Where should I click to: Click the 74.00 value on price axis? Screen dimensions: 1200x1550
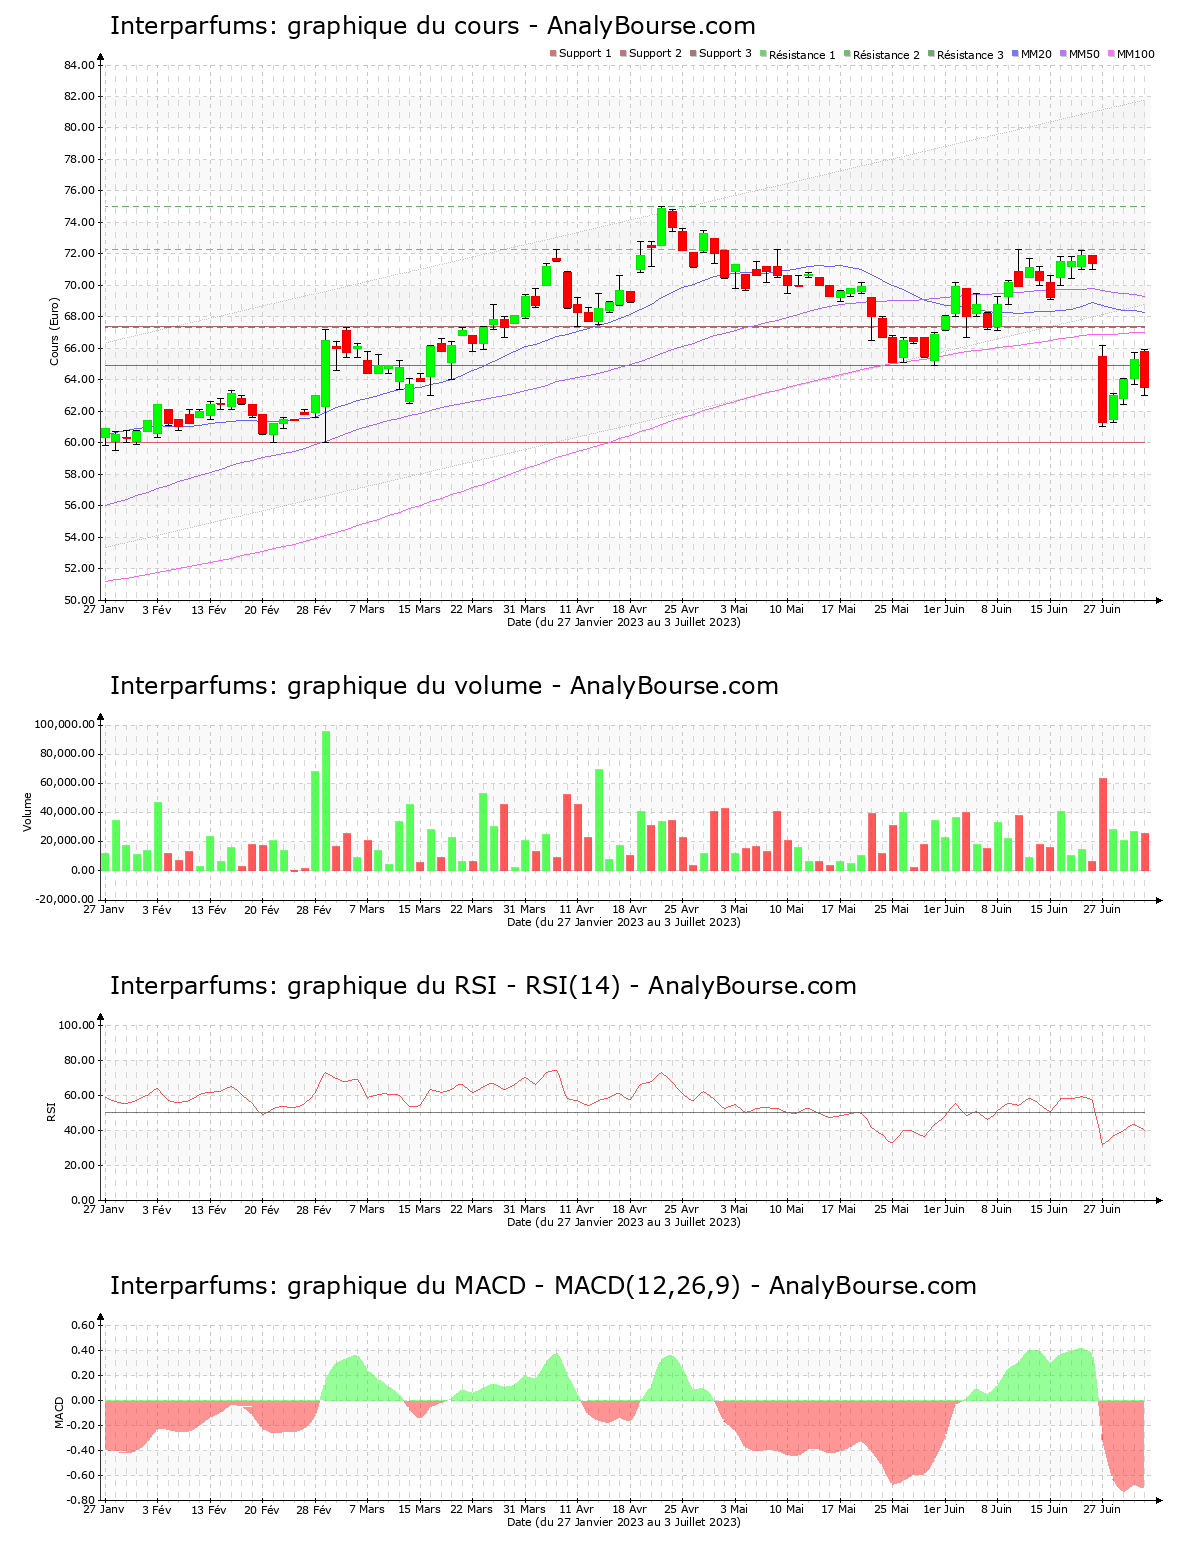(x=79, y=222)
